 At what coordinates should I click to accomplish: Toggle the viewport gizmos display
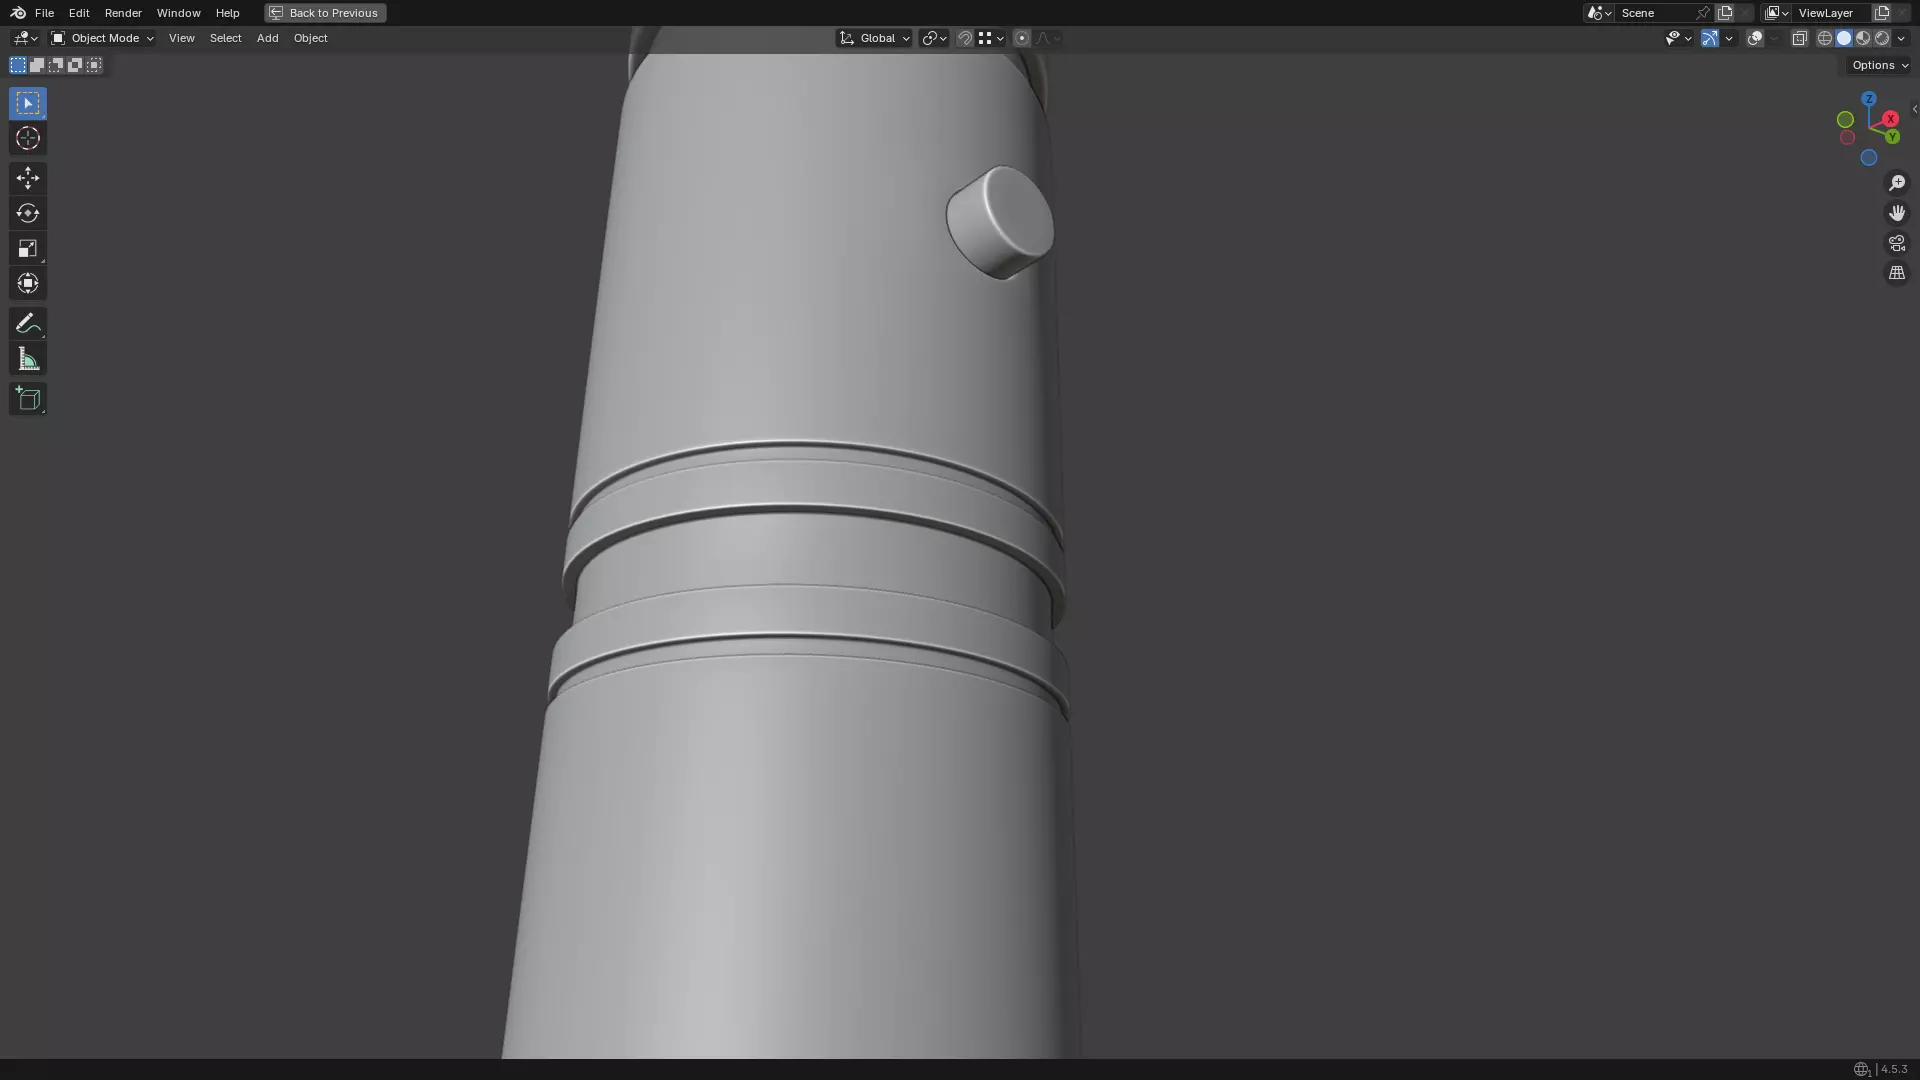pos(1709,38)
